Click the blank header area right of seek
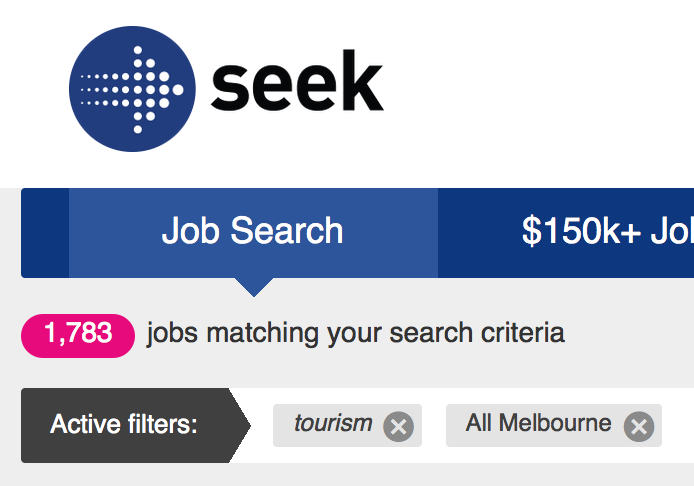 pos(540,90)
